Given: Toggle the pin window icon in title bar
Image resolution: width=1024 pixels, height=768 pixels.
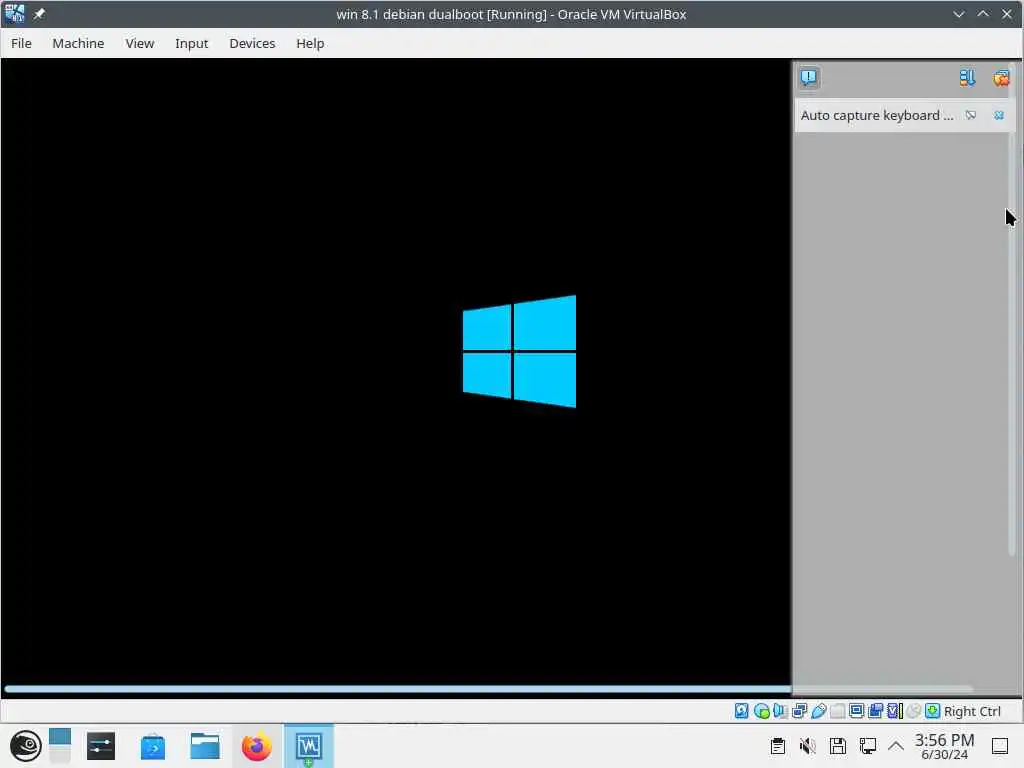Looking at the screenshot, I should pyautogui.click(x=39, y=14).
